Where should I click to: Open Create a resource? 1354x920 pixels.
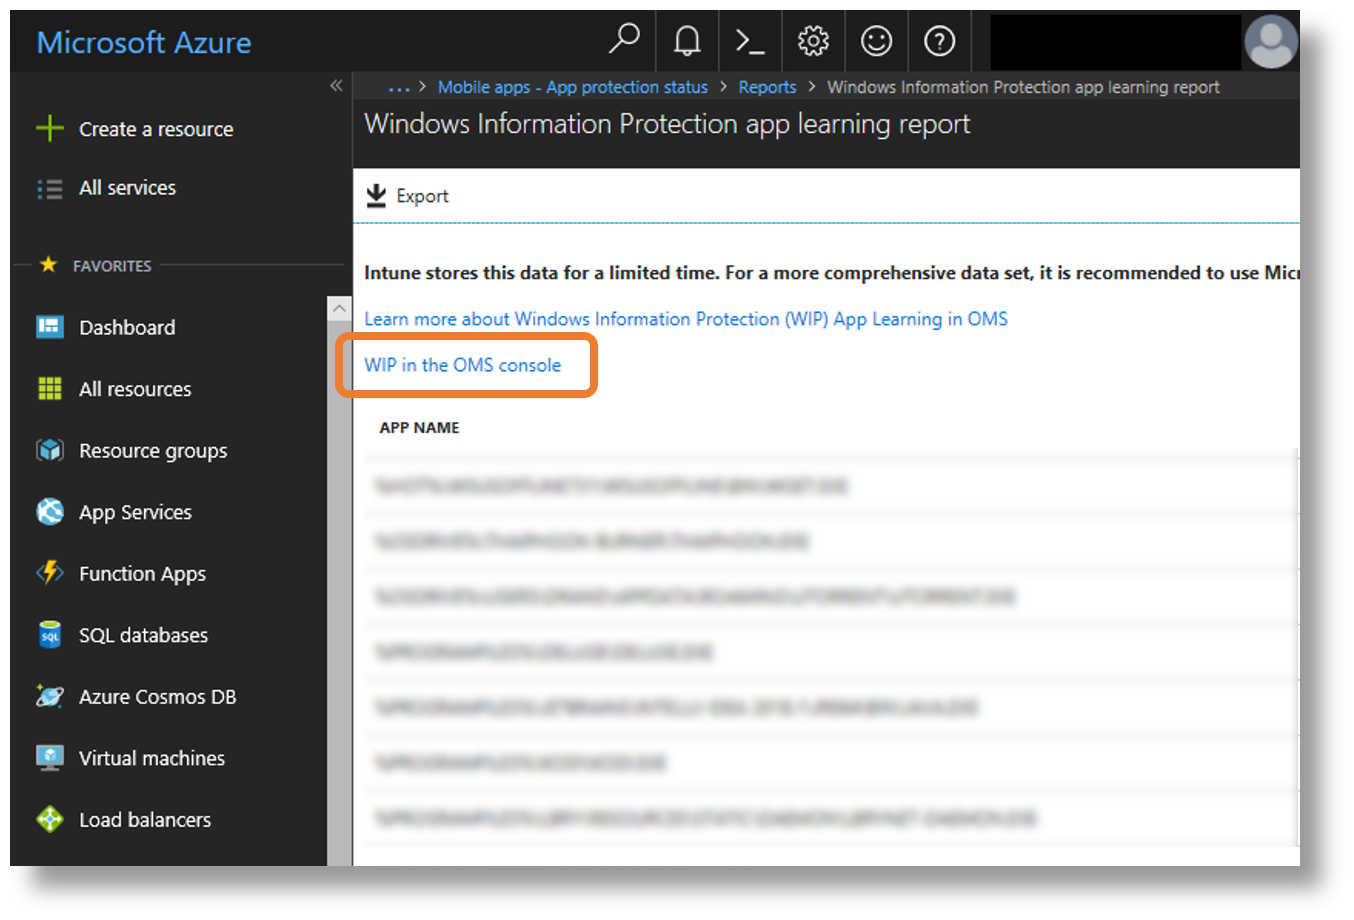155,129
